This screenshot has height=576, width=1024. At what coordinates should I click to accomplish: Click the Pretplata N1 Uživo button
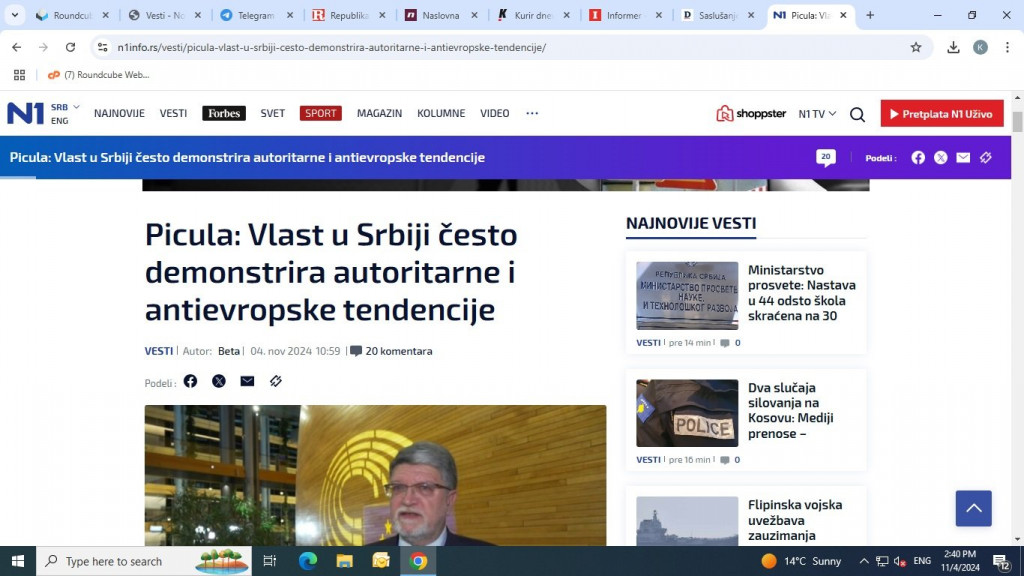(x=941, y=113)
